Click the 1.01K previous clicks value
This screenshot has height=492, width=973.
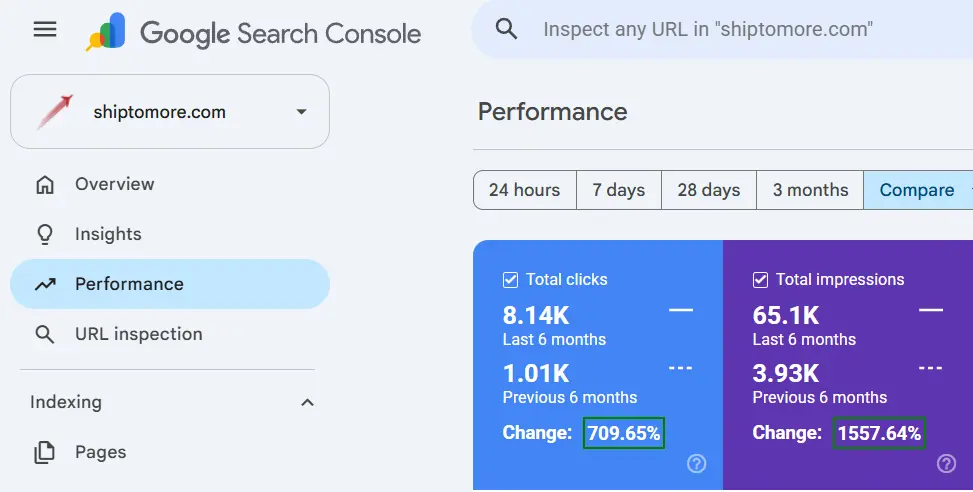(536, 373)
